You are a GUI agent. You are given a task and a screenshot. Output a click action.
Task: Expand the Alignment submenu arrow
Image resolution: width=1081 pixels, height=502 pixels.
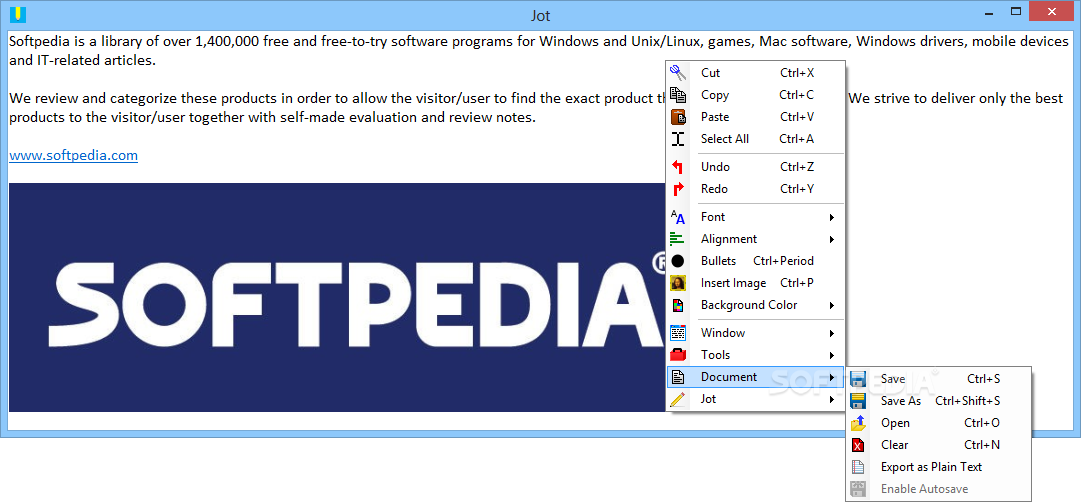coord(832,239)
